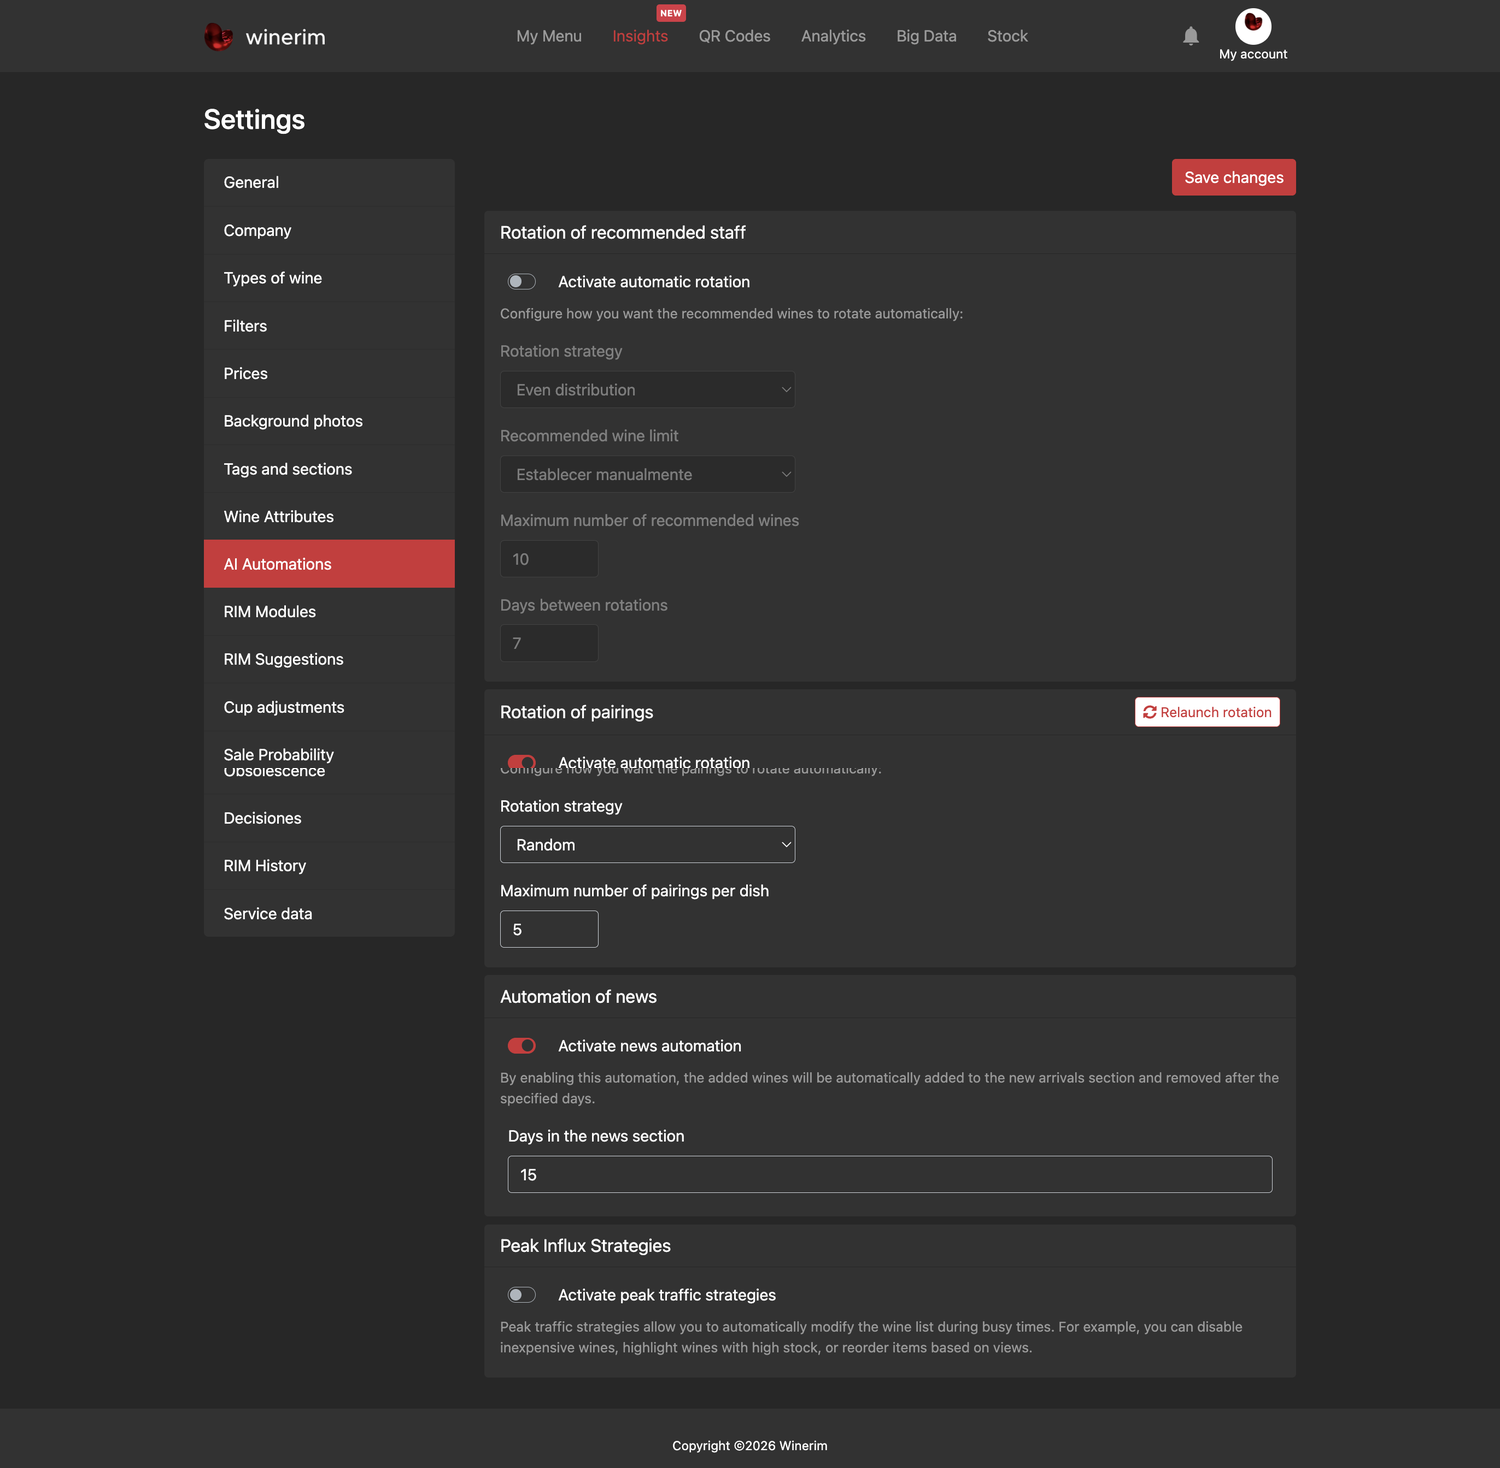Open Prices settings
1500x1468 pixels.
[x=329, y=373]
